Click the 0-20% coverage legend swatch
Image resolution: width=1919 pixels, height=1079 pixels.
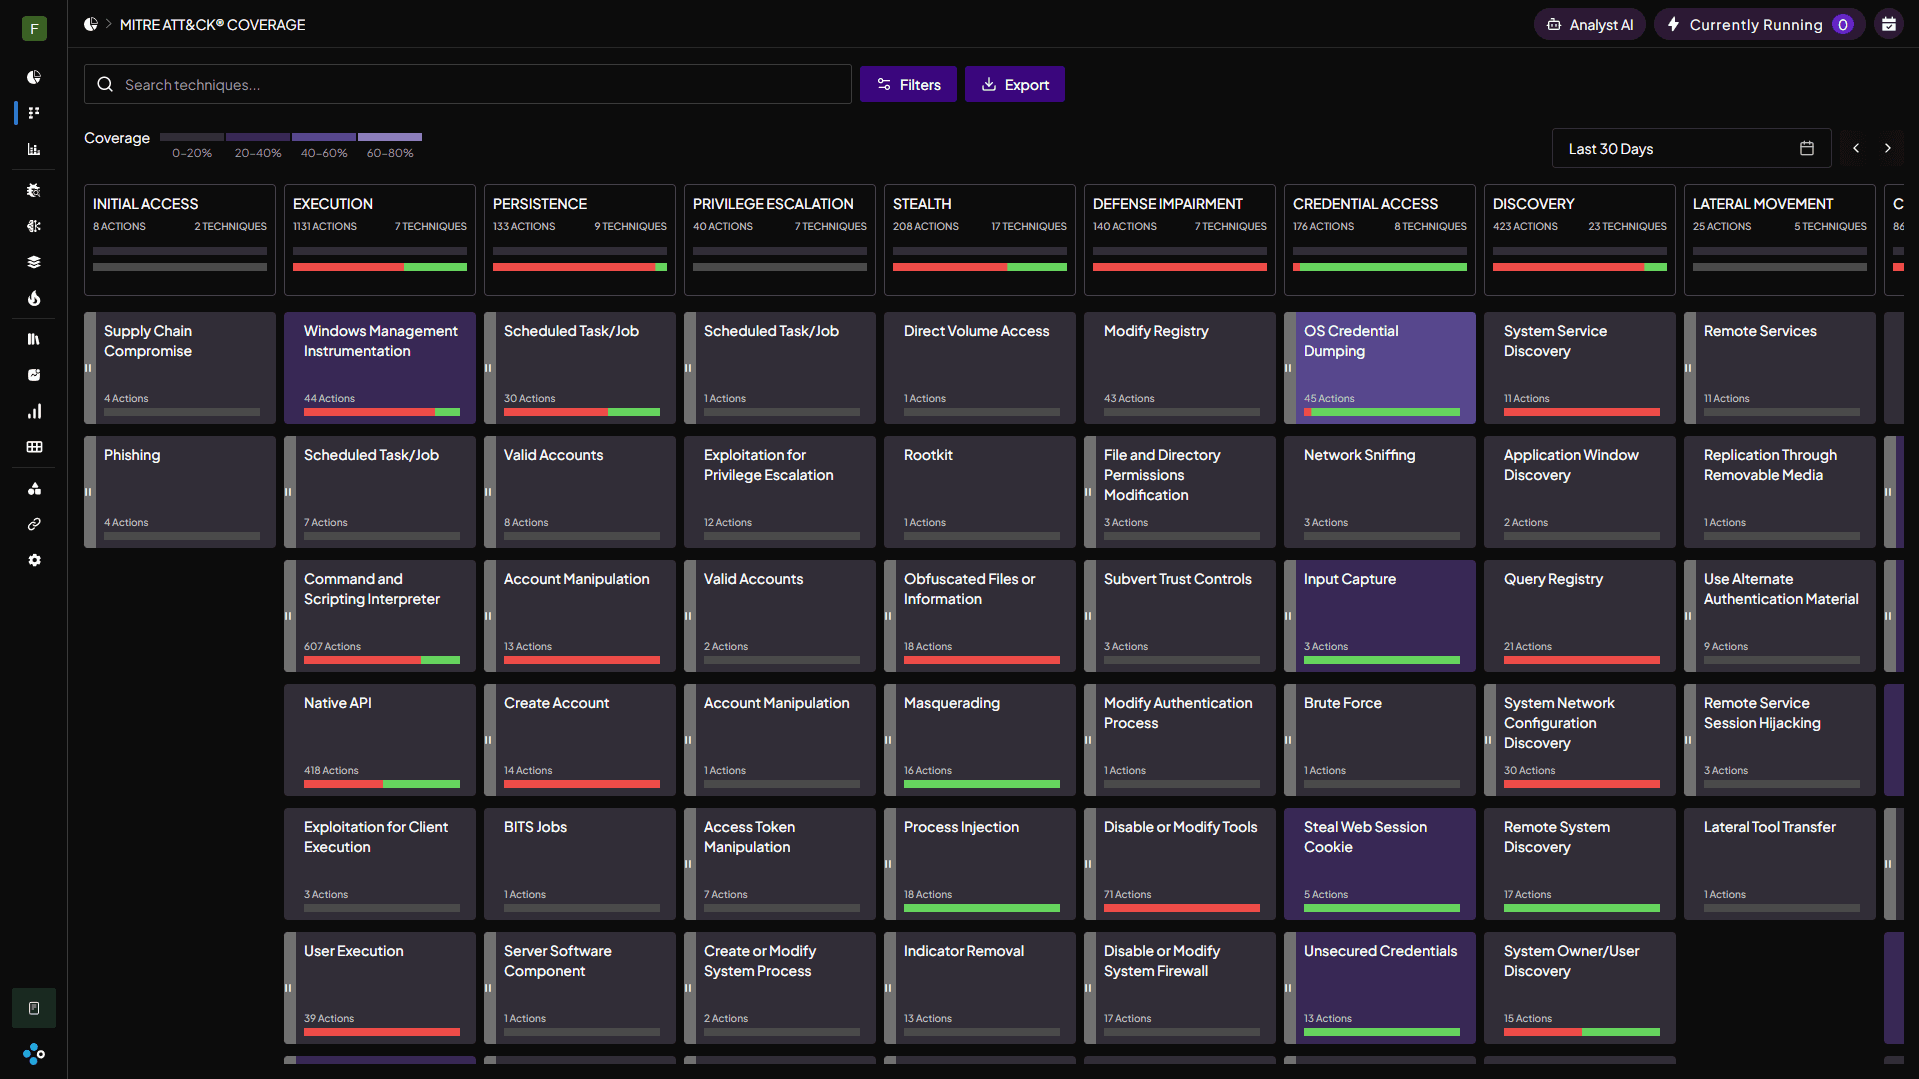[x=192, y=137]
